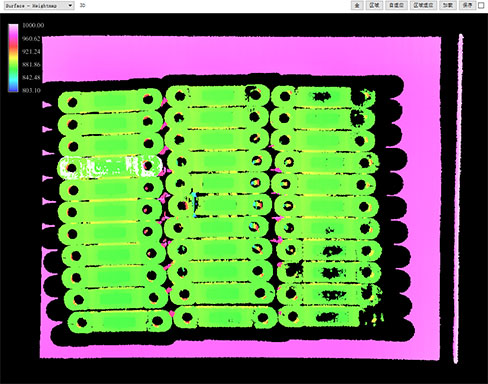Click the 区域 region toolbar button

[374, 5]
